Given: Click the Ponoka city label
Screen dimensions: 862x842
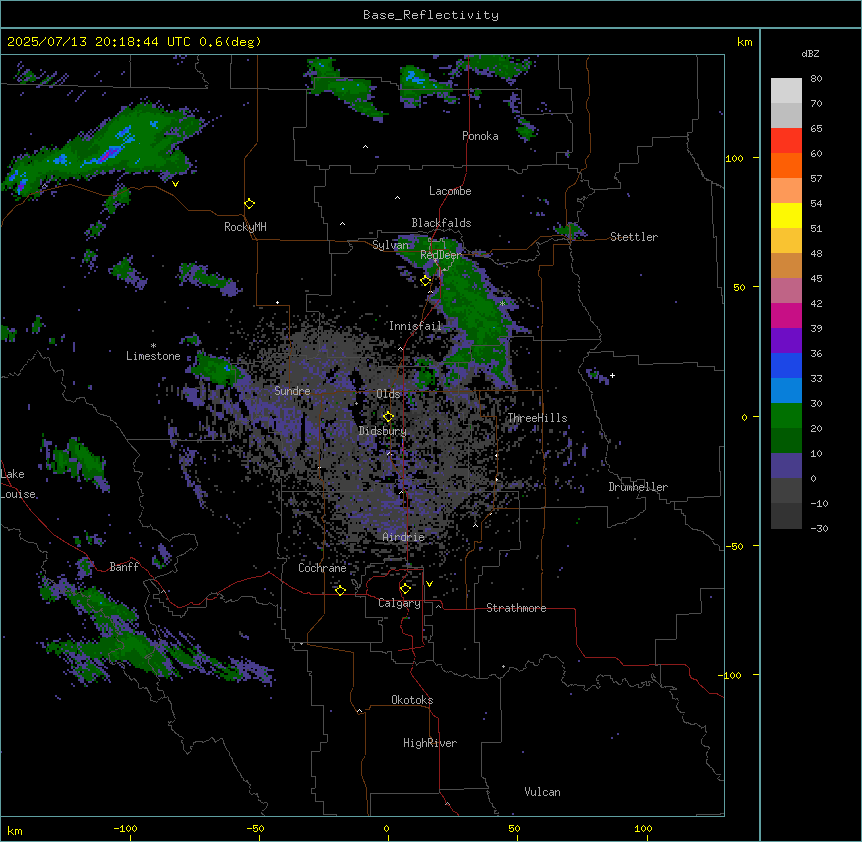Looking at the screenshot, I should click(x=480, y=136).
